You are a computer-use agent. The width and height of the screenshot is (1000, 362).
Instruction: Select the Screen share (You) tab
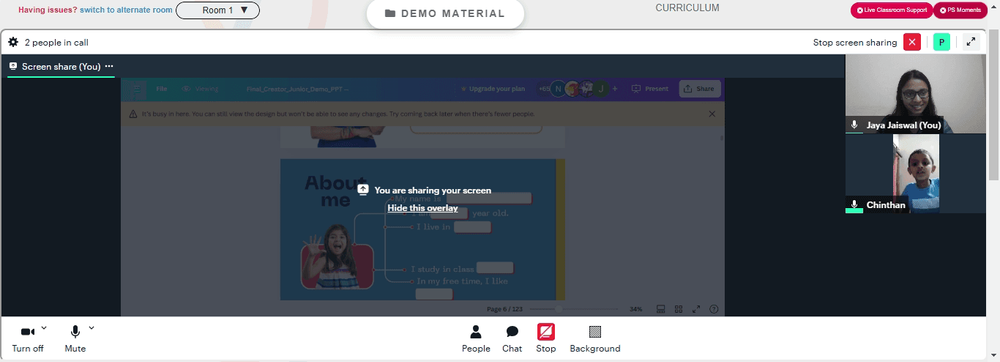tap(61, 66)
